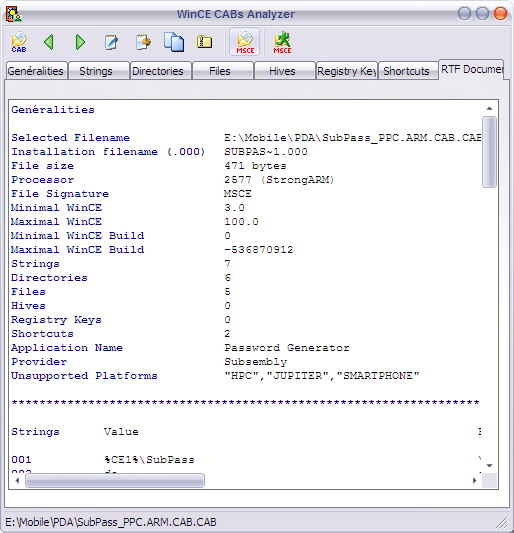Go to previous item with green left arrow

click(x=49, y=42)
